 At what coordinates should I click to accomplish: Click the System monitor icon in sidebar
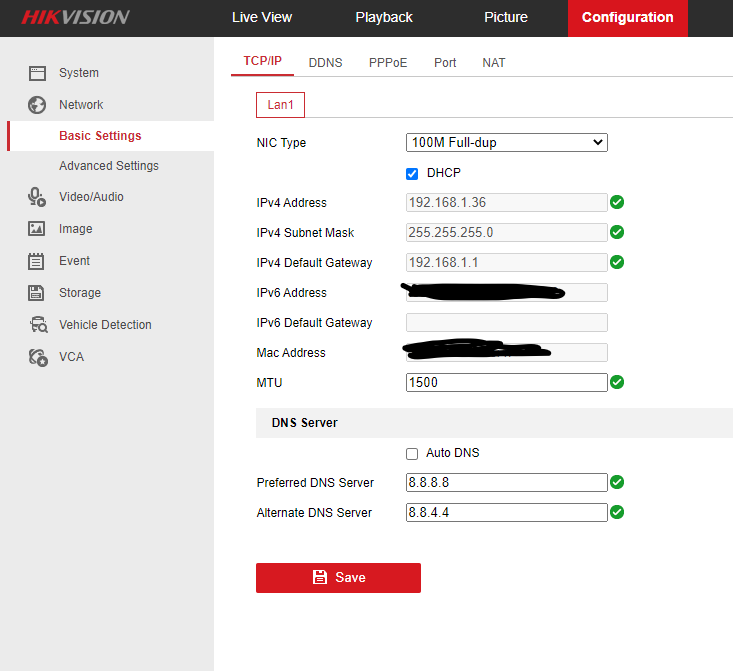(x=37, y=73)
